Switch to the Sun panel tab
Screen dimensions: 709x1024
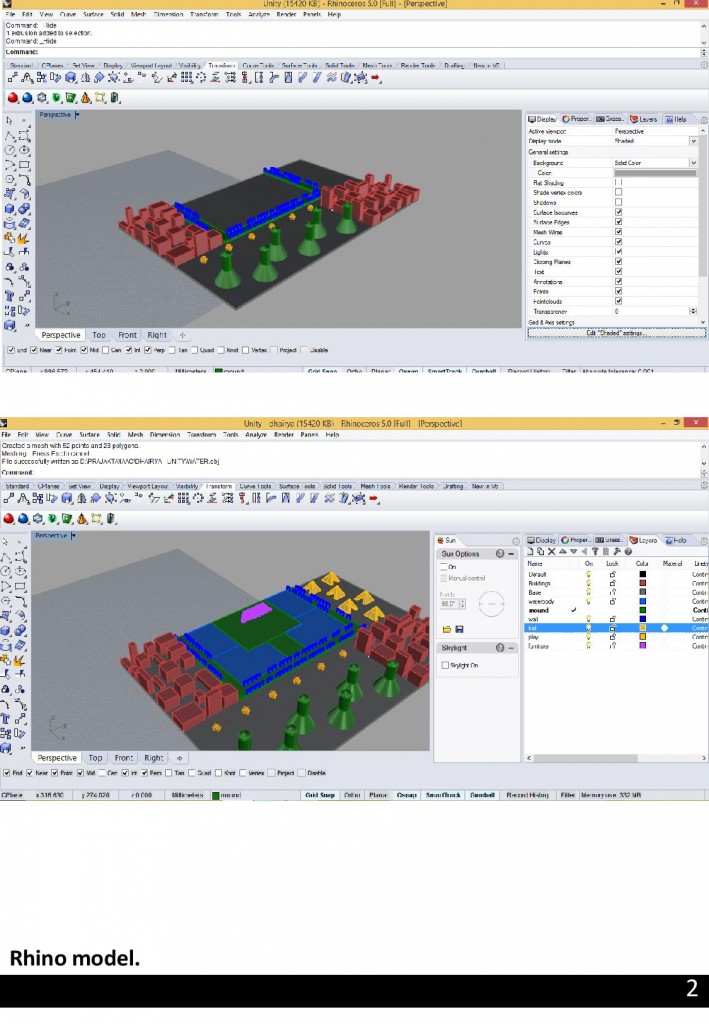point(450,539)
